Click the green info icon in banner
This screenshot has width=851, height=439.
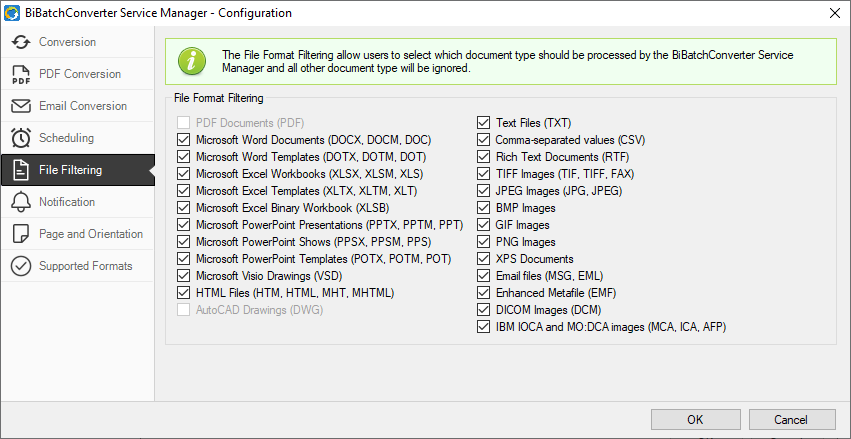coord(192,61)
